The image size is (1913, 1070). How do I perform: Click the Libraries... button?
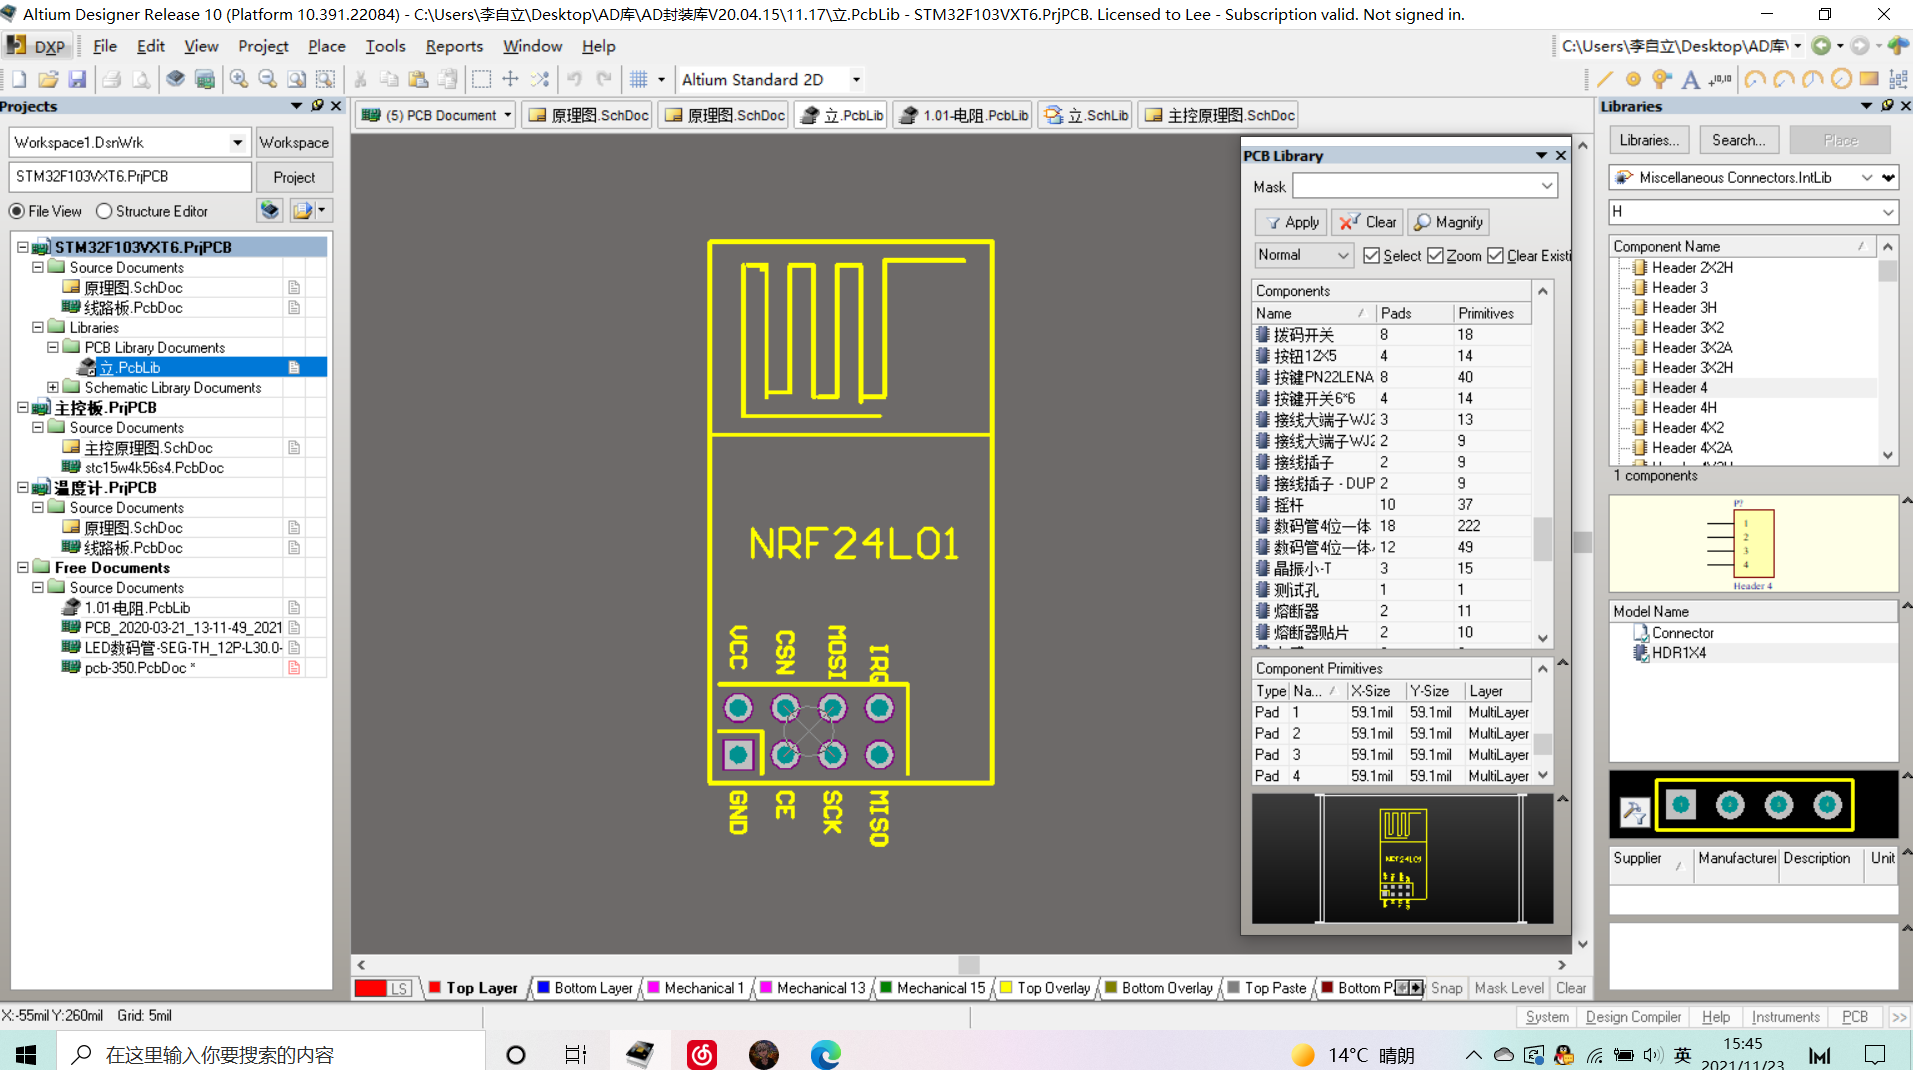(1649, 140)
